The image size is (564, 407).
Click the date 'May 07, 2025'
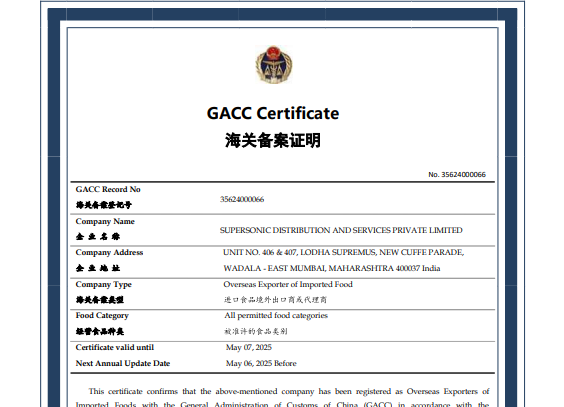coord(249,347)
